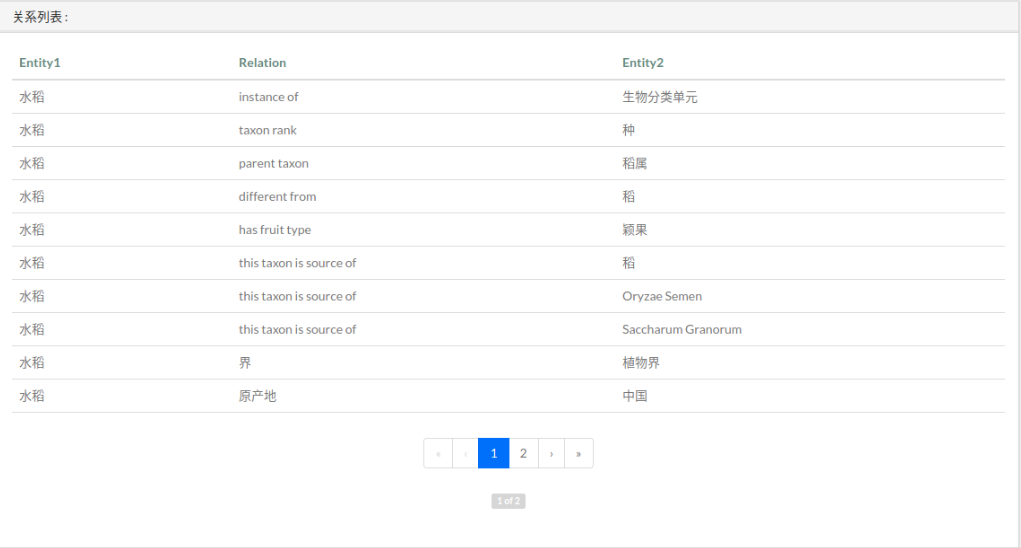The height and width of the screenshot is (548, 1021).
Task: Click the 生物分类单元 entity cell
Action: [x=660, y=97]
